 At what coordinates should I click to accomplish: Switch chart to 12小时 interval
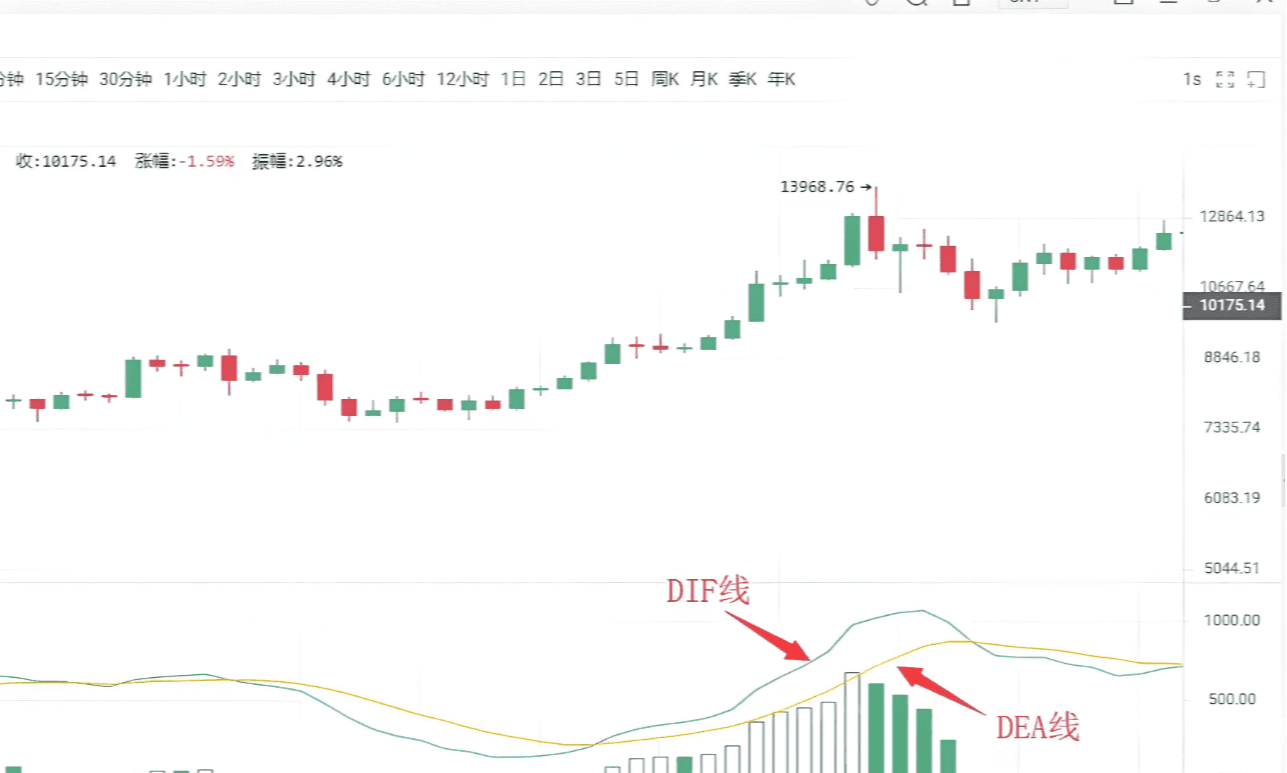[463, 79]
